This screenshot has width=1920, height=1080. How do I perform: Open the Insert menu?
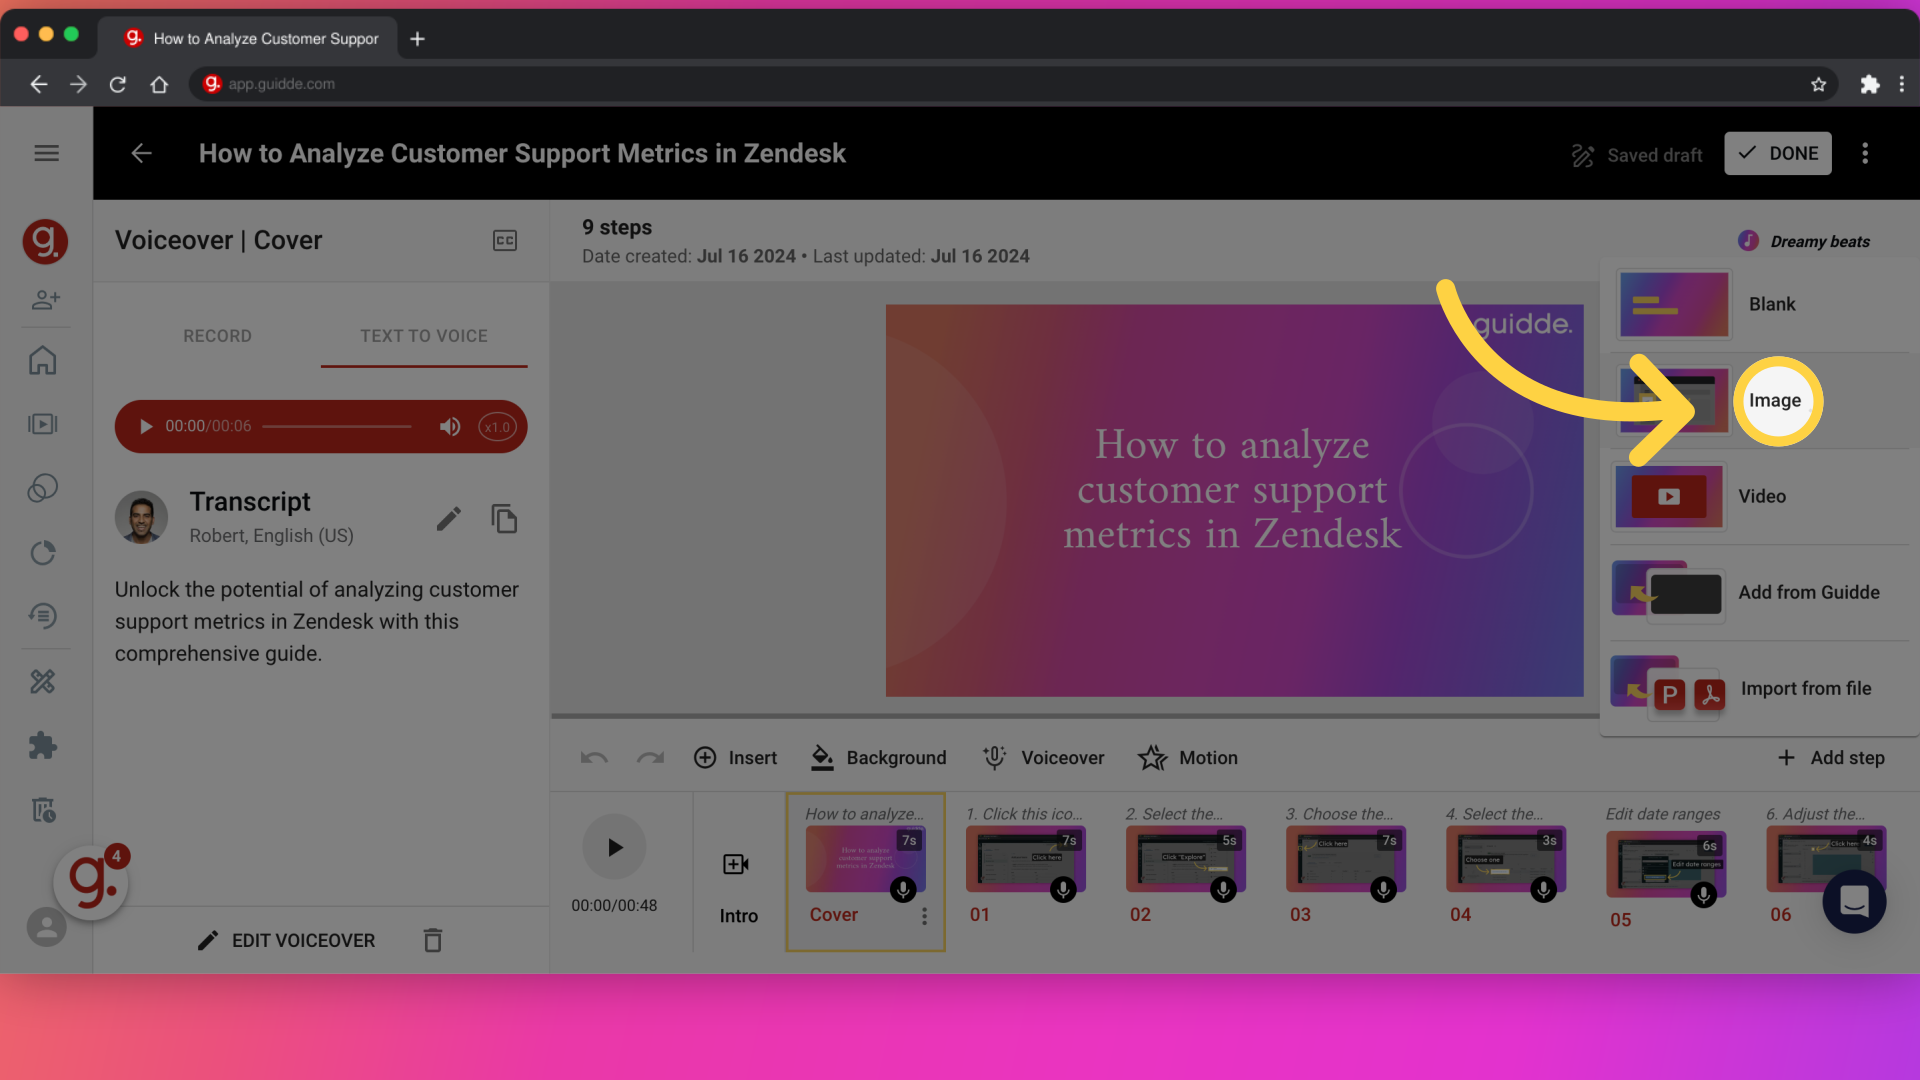[x=735, y=758]
